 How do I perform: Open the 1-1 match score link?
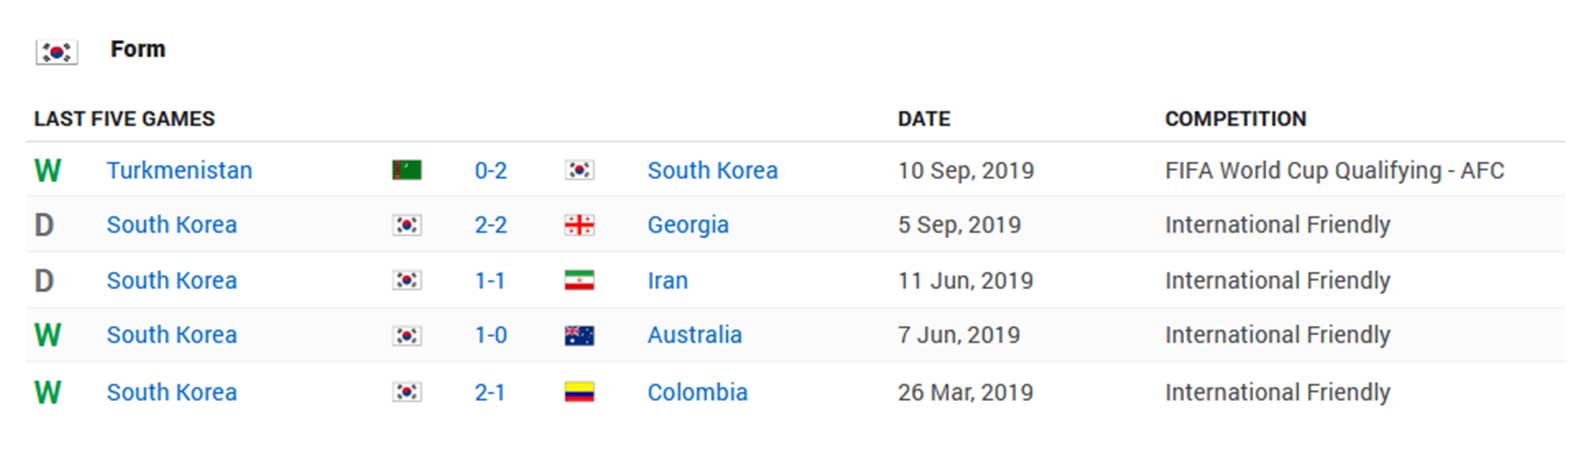490,280
